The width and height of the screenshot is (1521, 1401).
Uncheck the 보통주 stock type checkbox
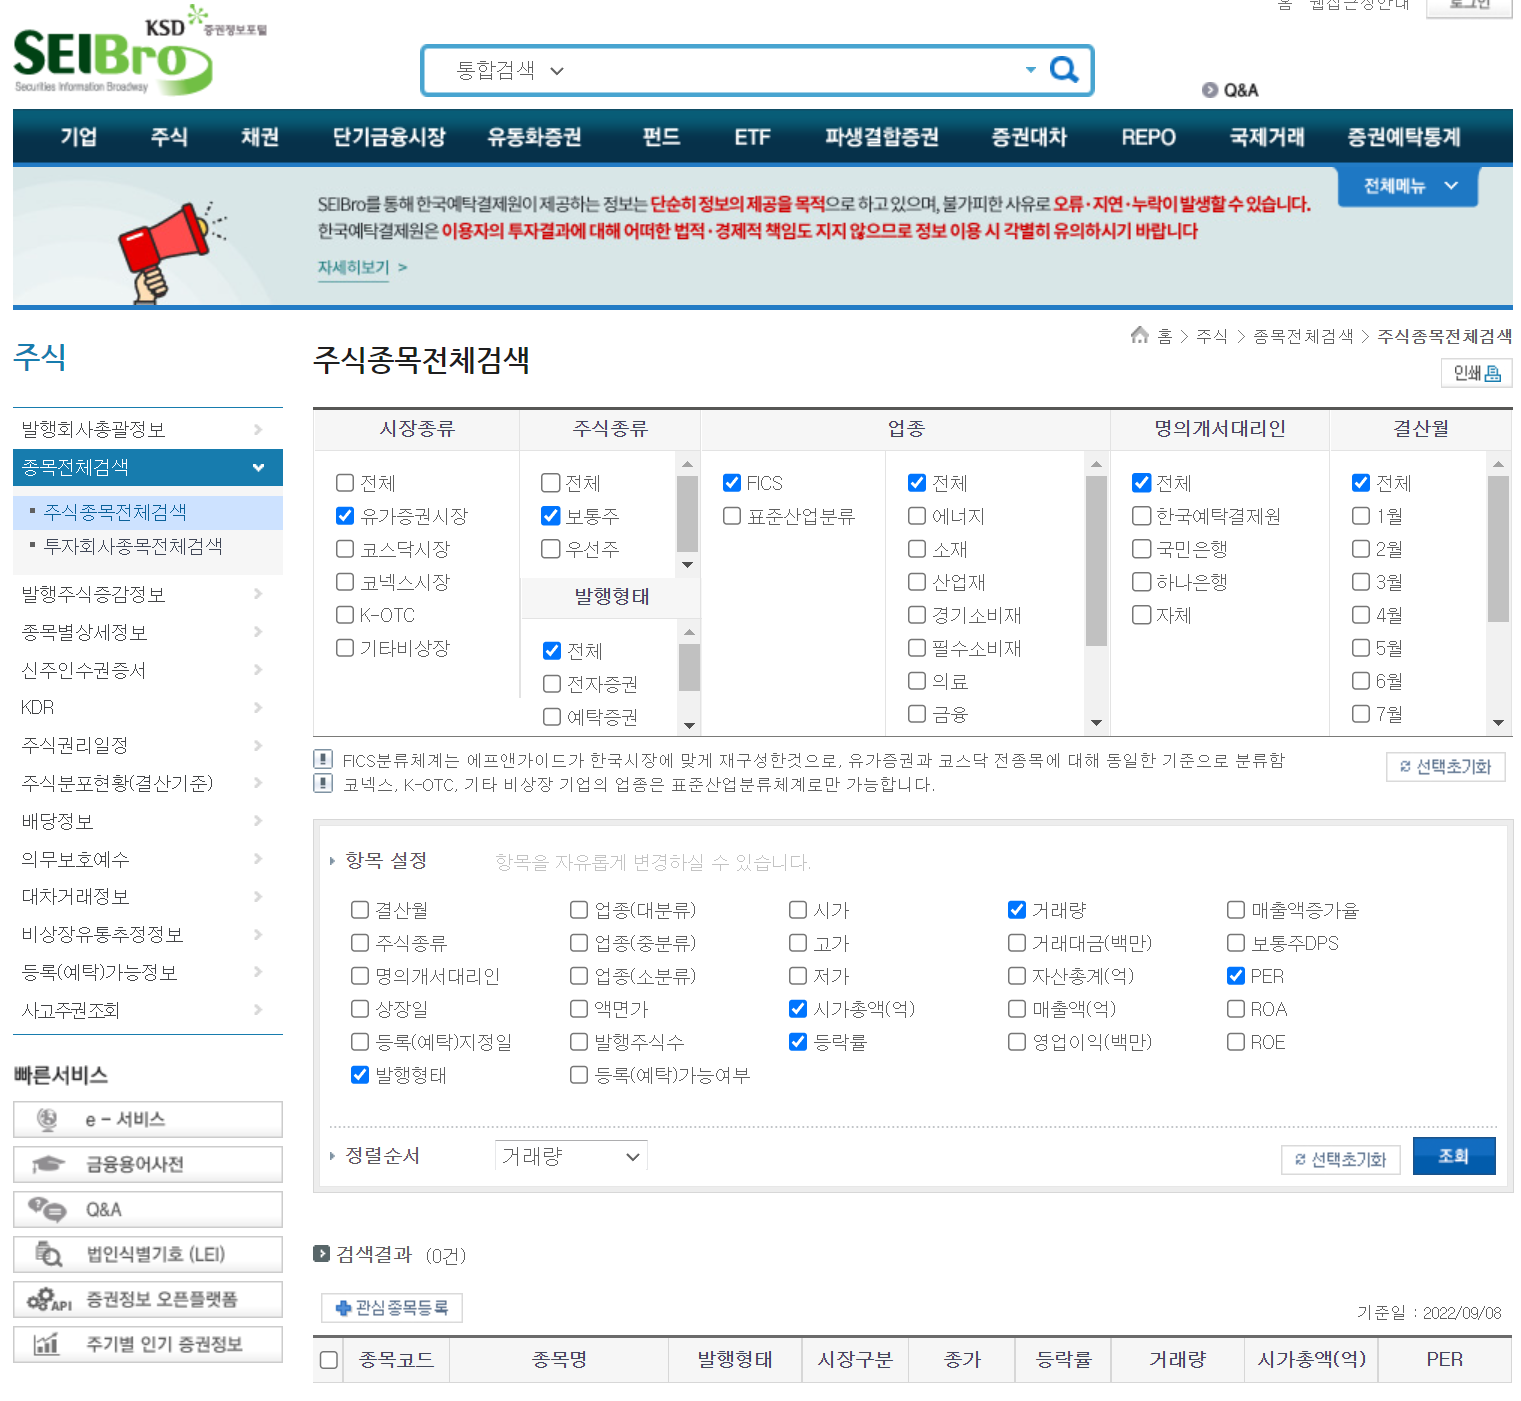550,516
